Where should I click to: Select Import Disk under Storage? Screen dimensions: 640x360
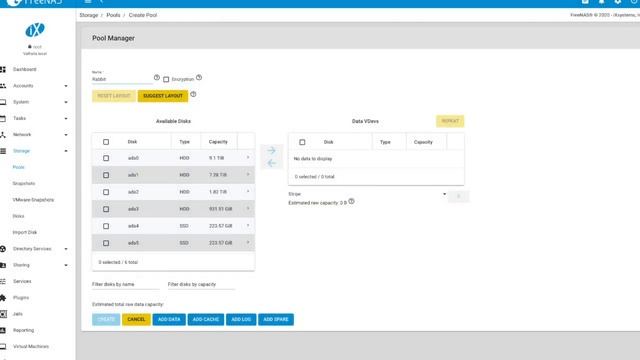coord(24,232)
